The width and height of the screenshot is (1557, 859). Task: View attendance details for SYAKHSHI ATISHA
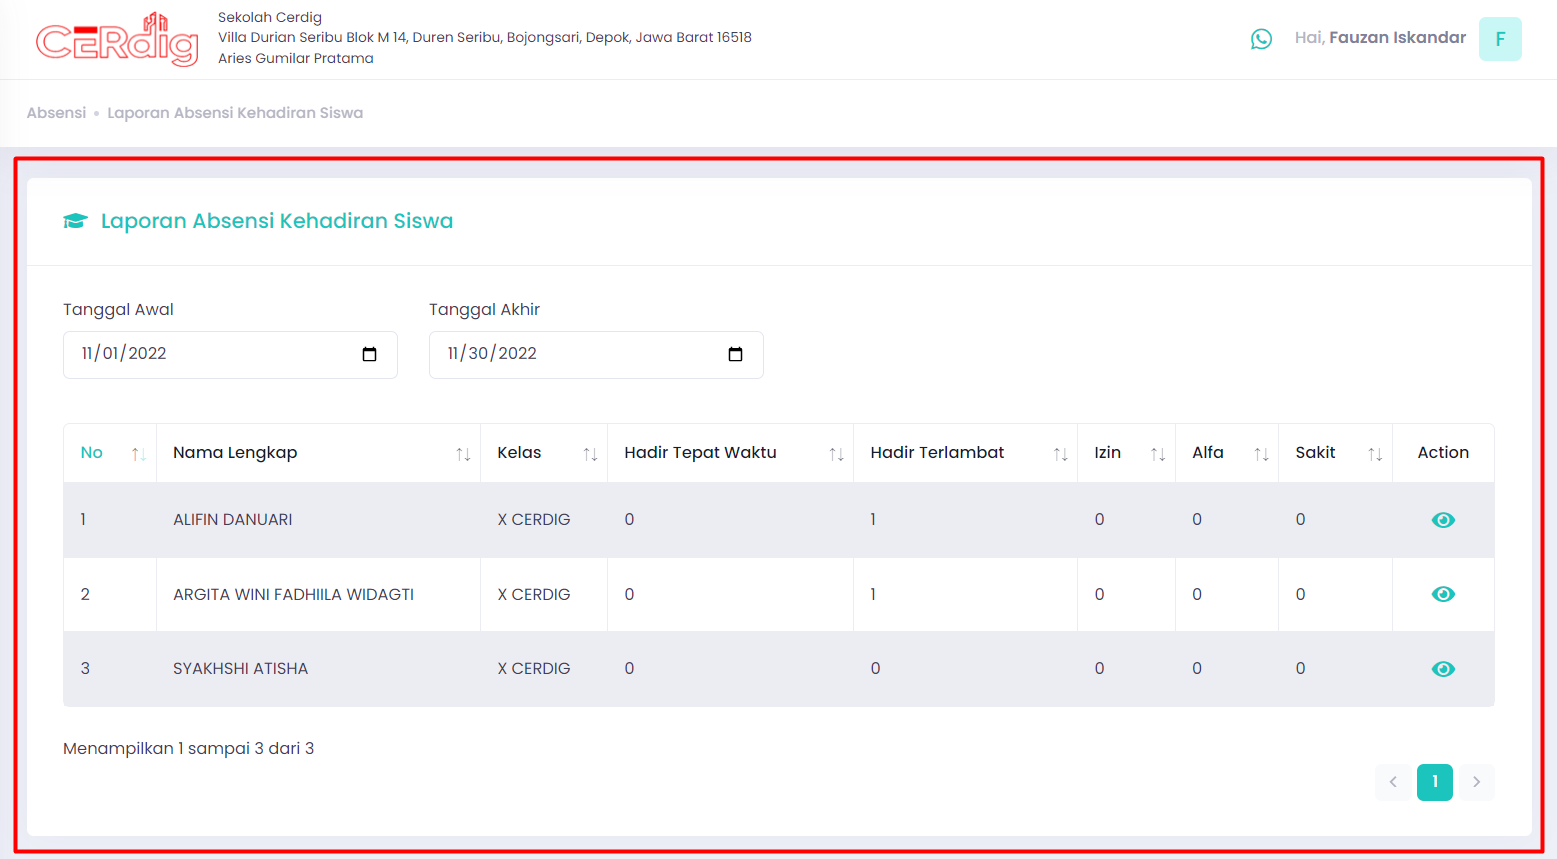coord(1442,669)
